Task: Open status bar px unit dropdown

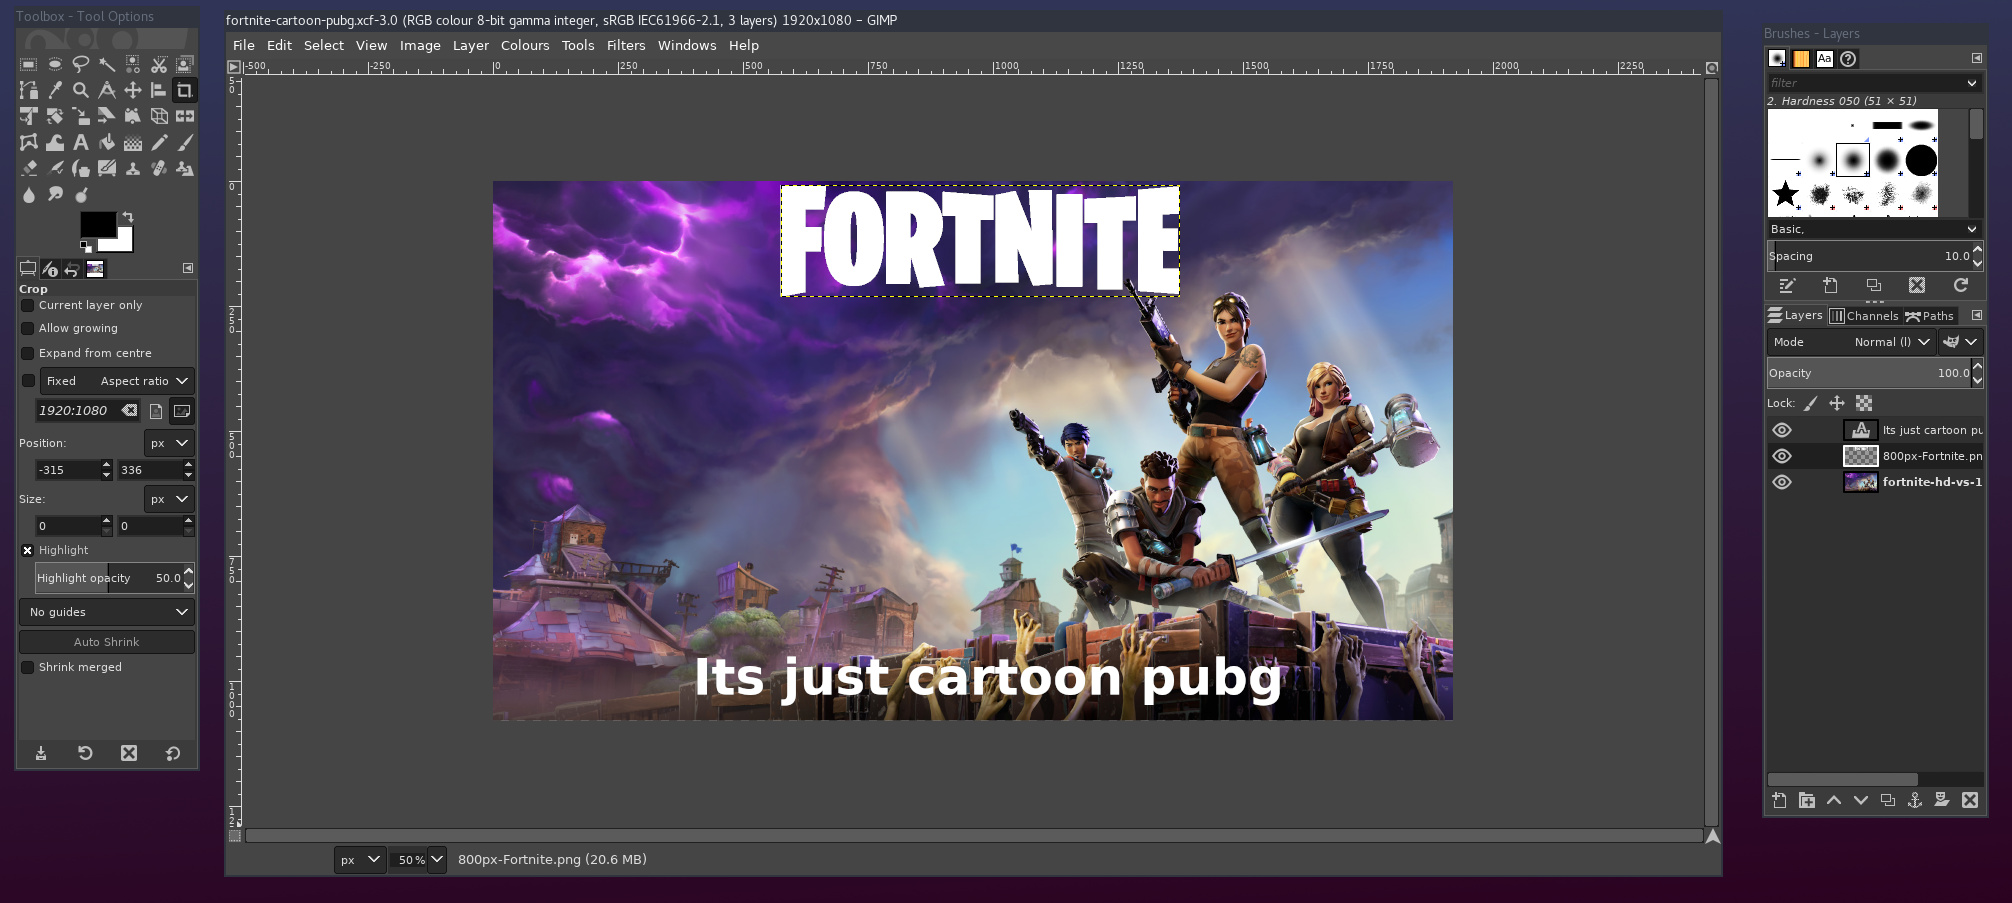Action: coord(360,859)
